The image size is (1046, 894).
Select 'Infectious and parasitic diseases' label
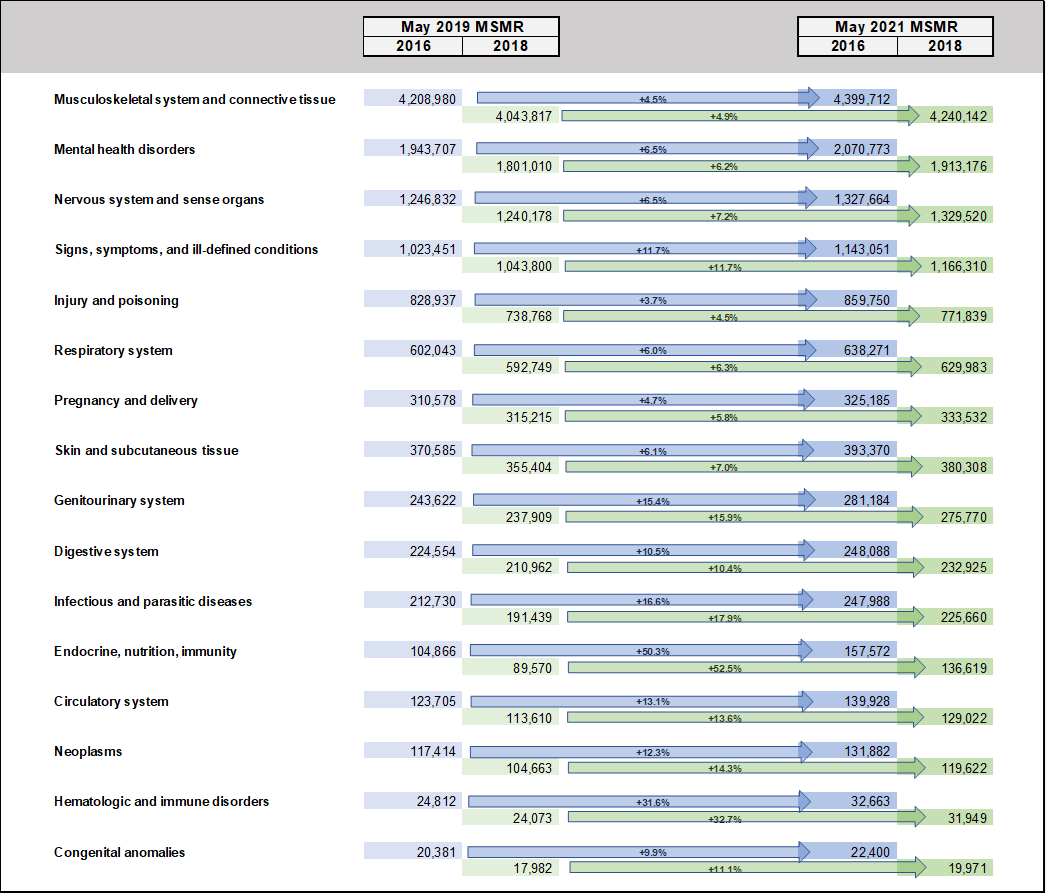[153, 601]
